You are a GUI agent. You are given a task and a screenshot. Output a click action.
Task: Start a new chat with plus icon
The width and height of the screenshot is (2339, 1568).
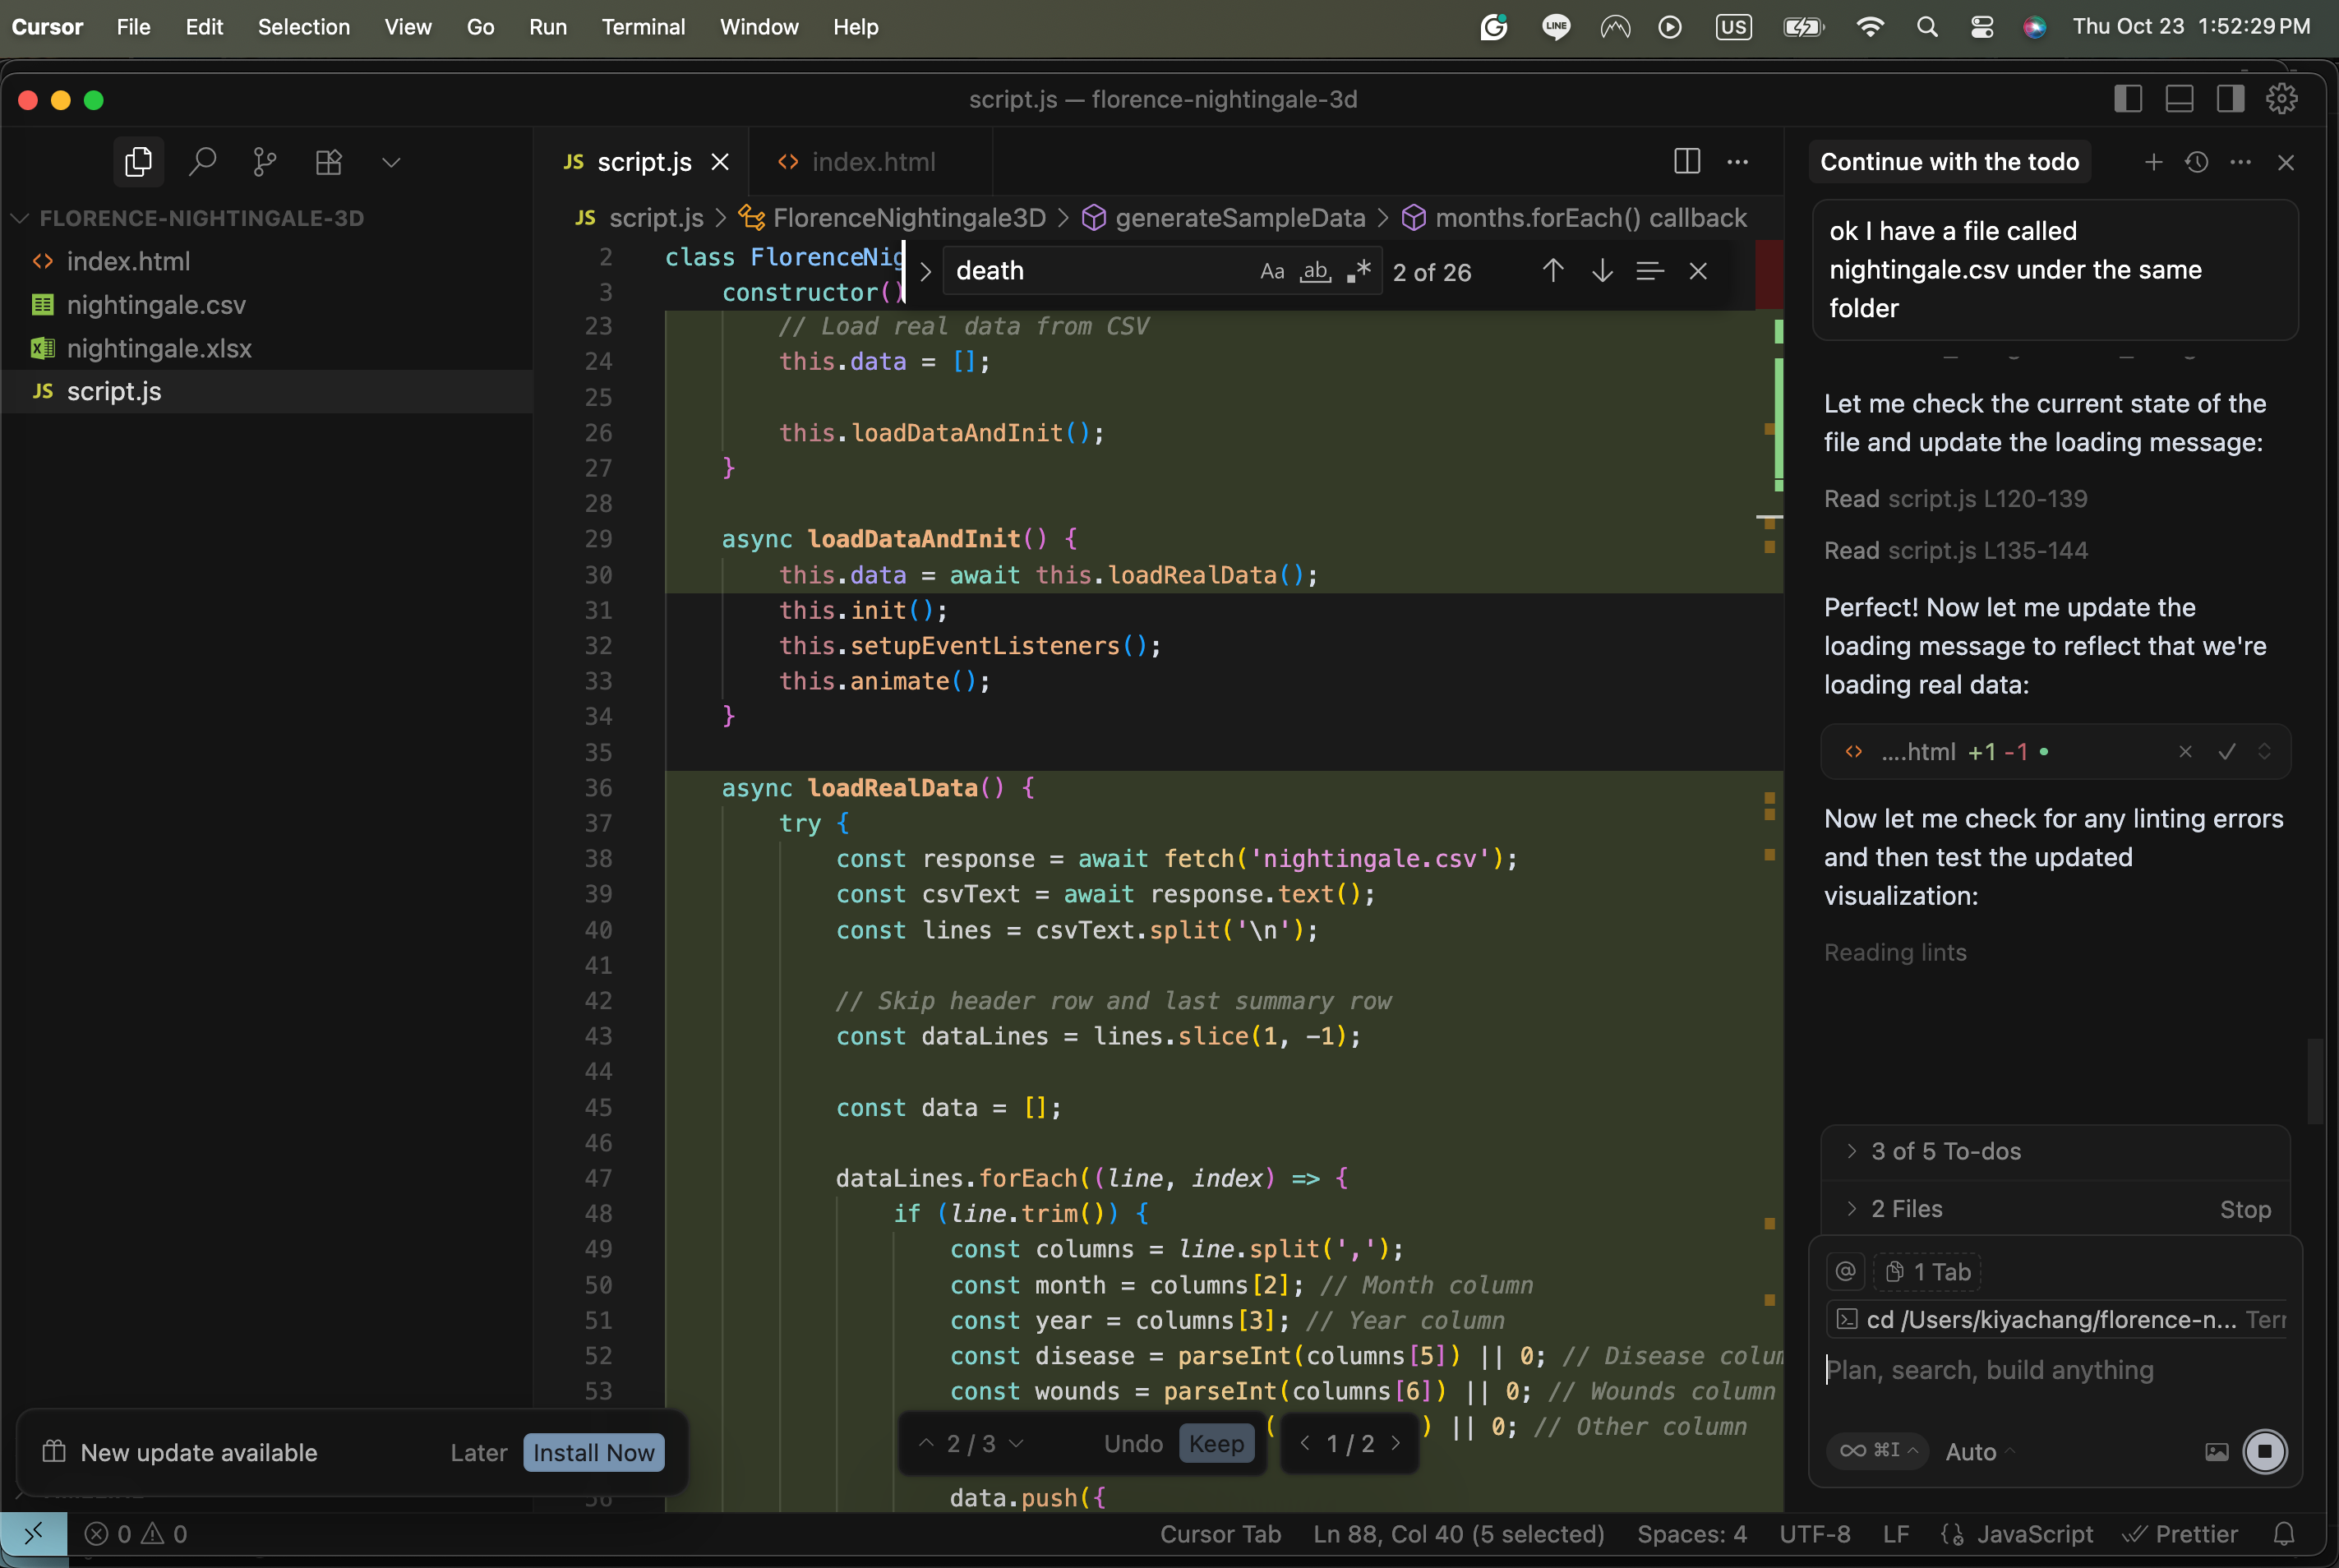2153,162
